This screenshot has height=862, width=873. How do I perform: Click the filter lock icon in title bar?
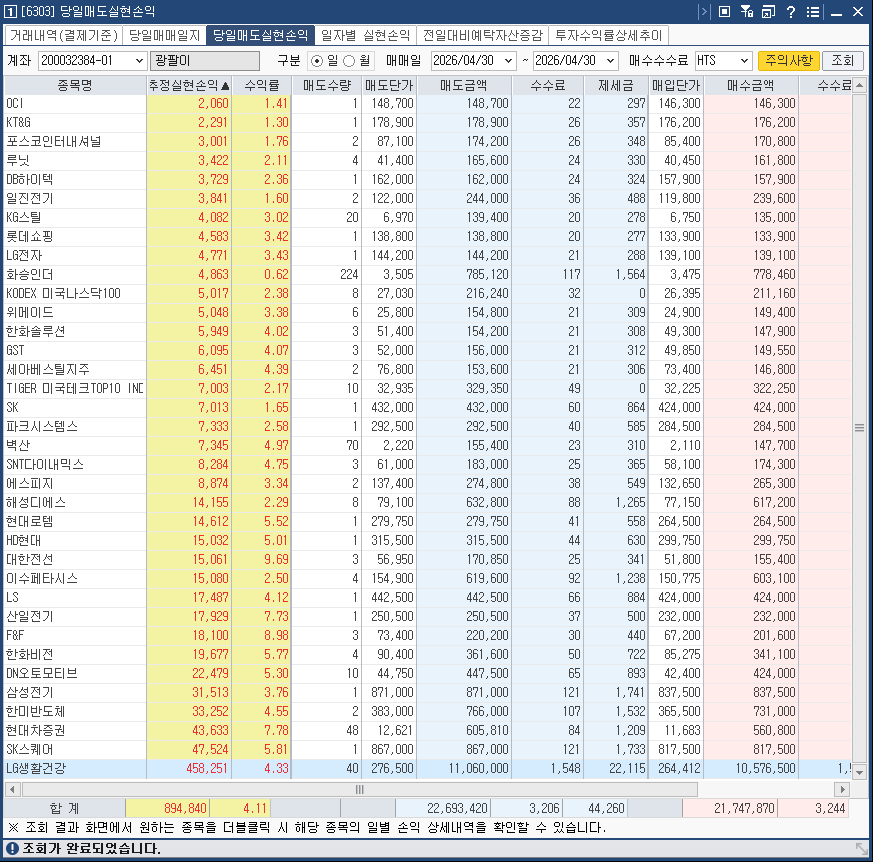pyautogui.click(x=747, y=11)
